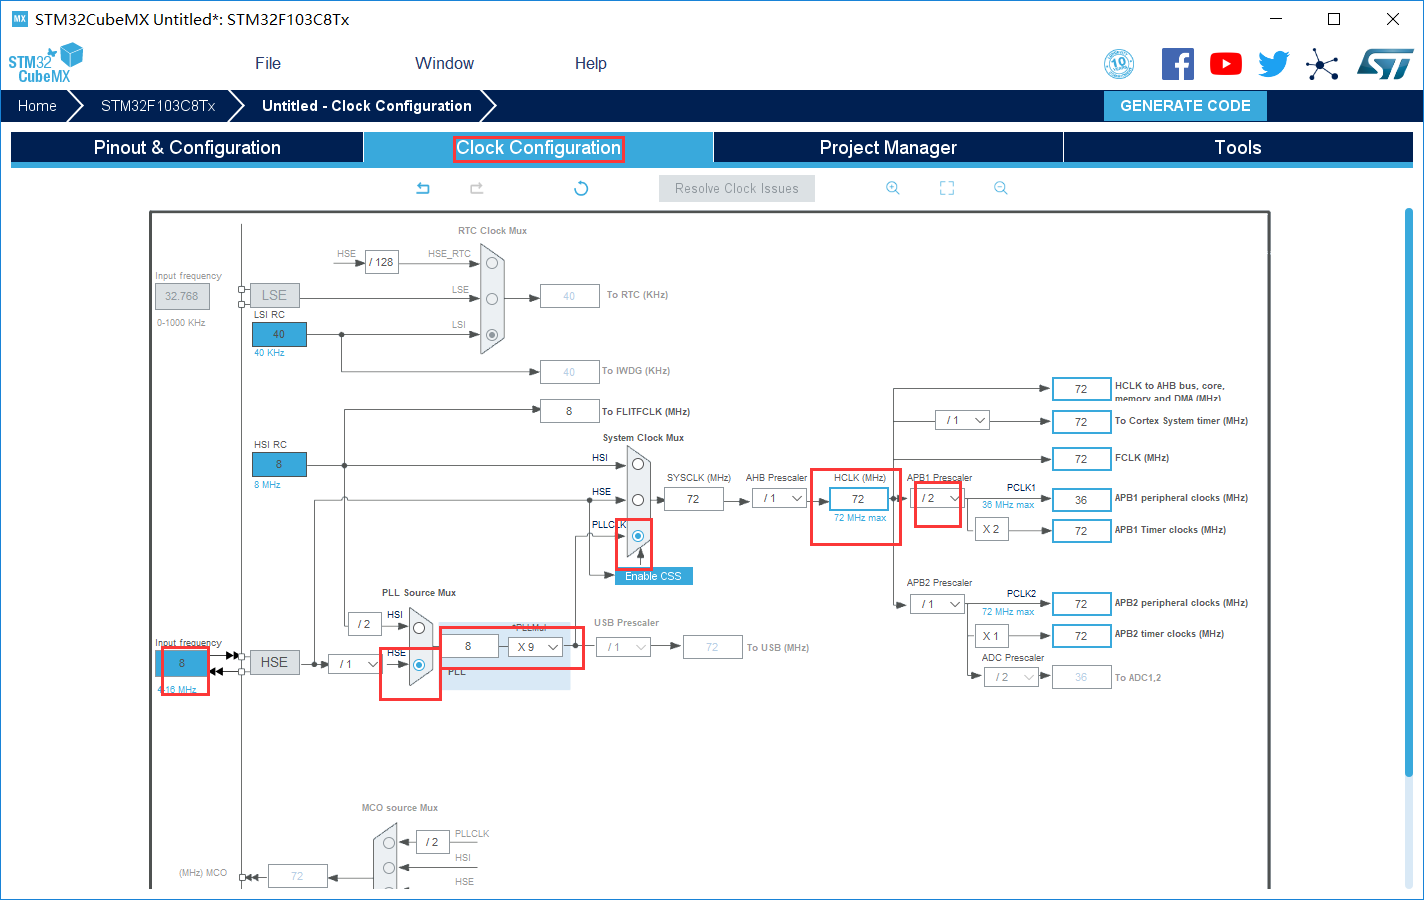Click Resolve Clock Issues button

point(737,188)
